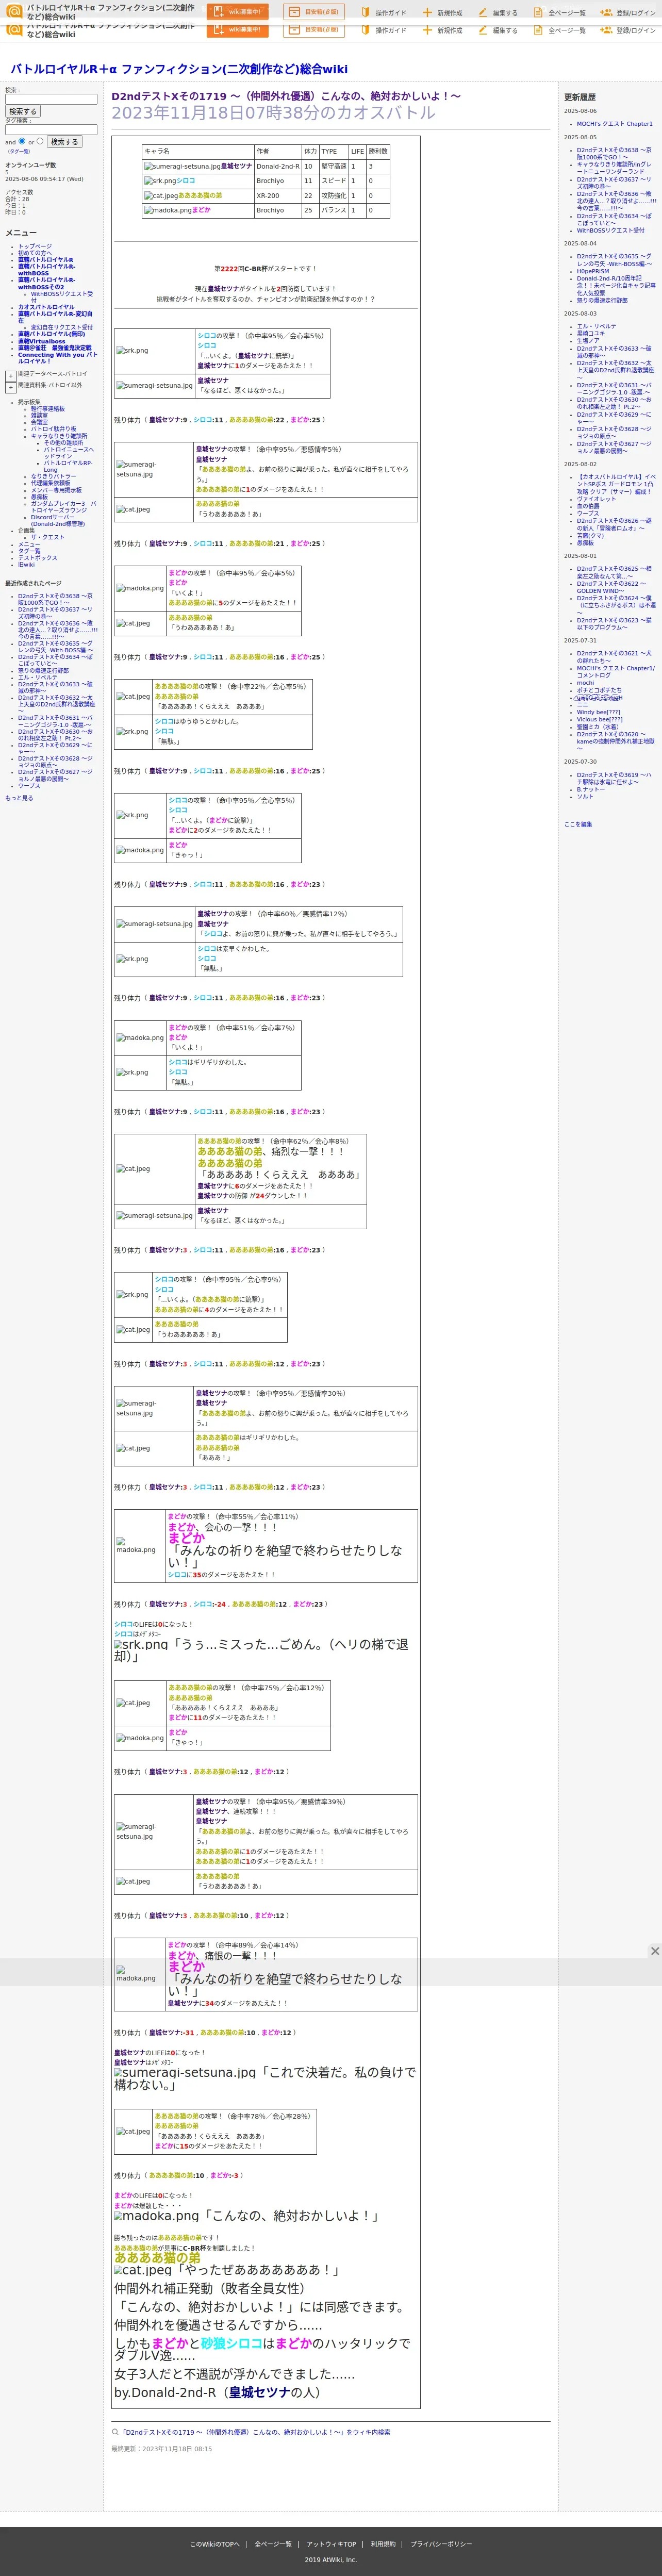The width and height of the screenshot is (662, 2576).
Task: Open 砂狼シロコ cyan link in closing comment
Action: click(231, 2343)
